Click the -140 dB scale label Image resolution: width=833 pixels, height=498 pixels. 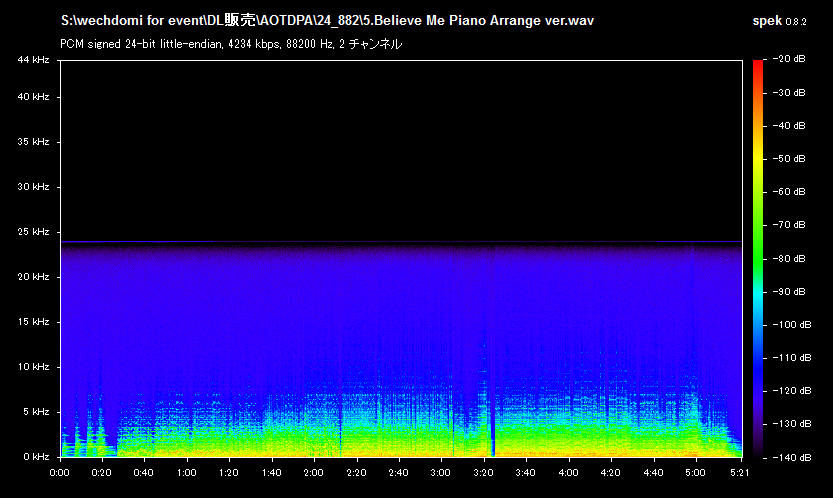[x=792, y=457]
